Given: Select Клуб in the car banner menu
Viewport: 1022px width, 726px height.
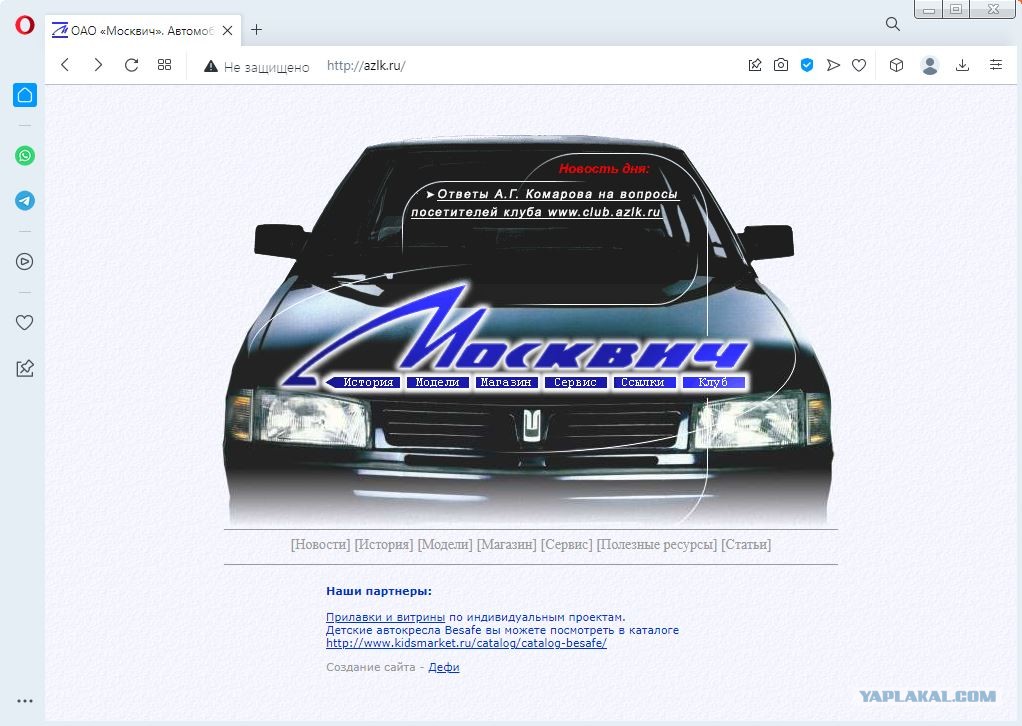Looking at the screenshot, I should 713,383.
